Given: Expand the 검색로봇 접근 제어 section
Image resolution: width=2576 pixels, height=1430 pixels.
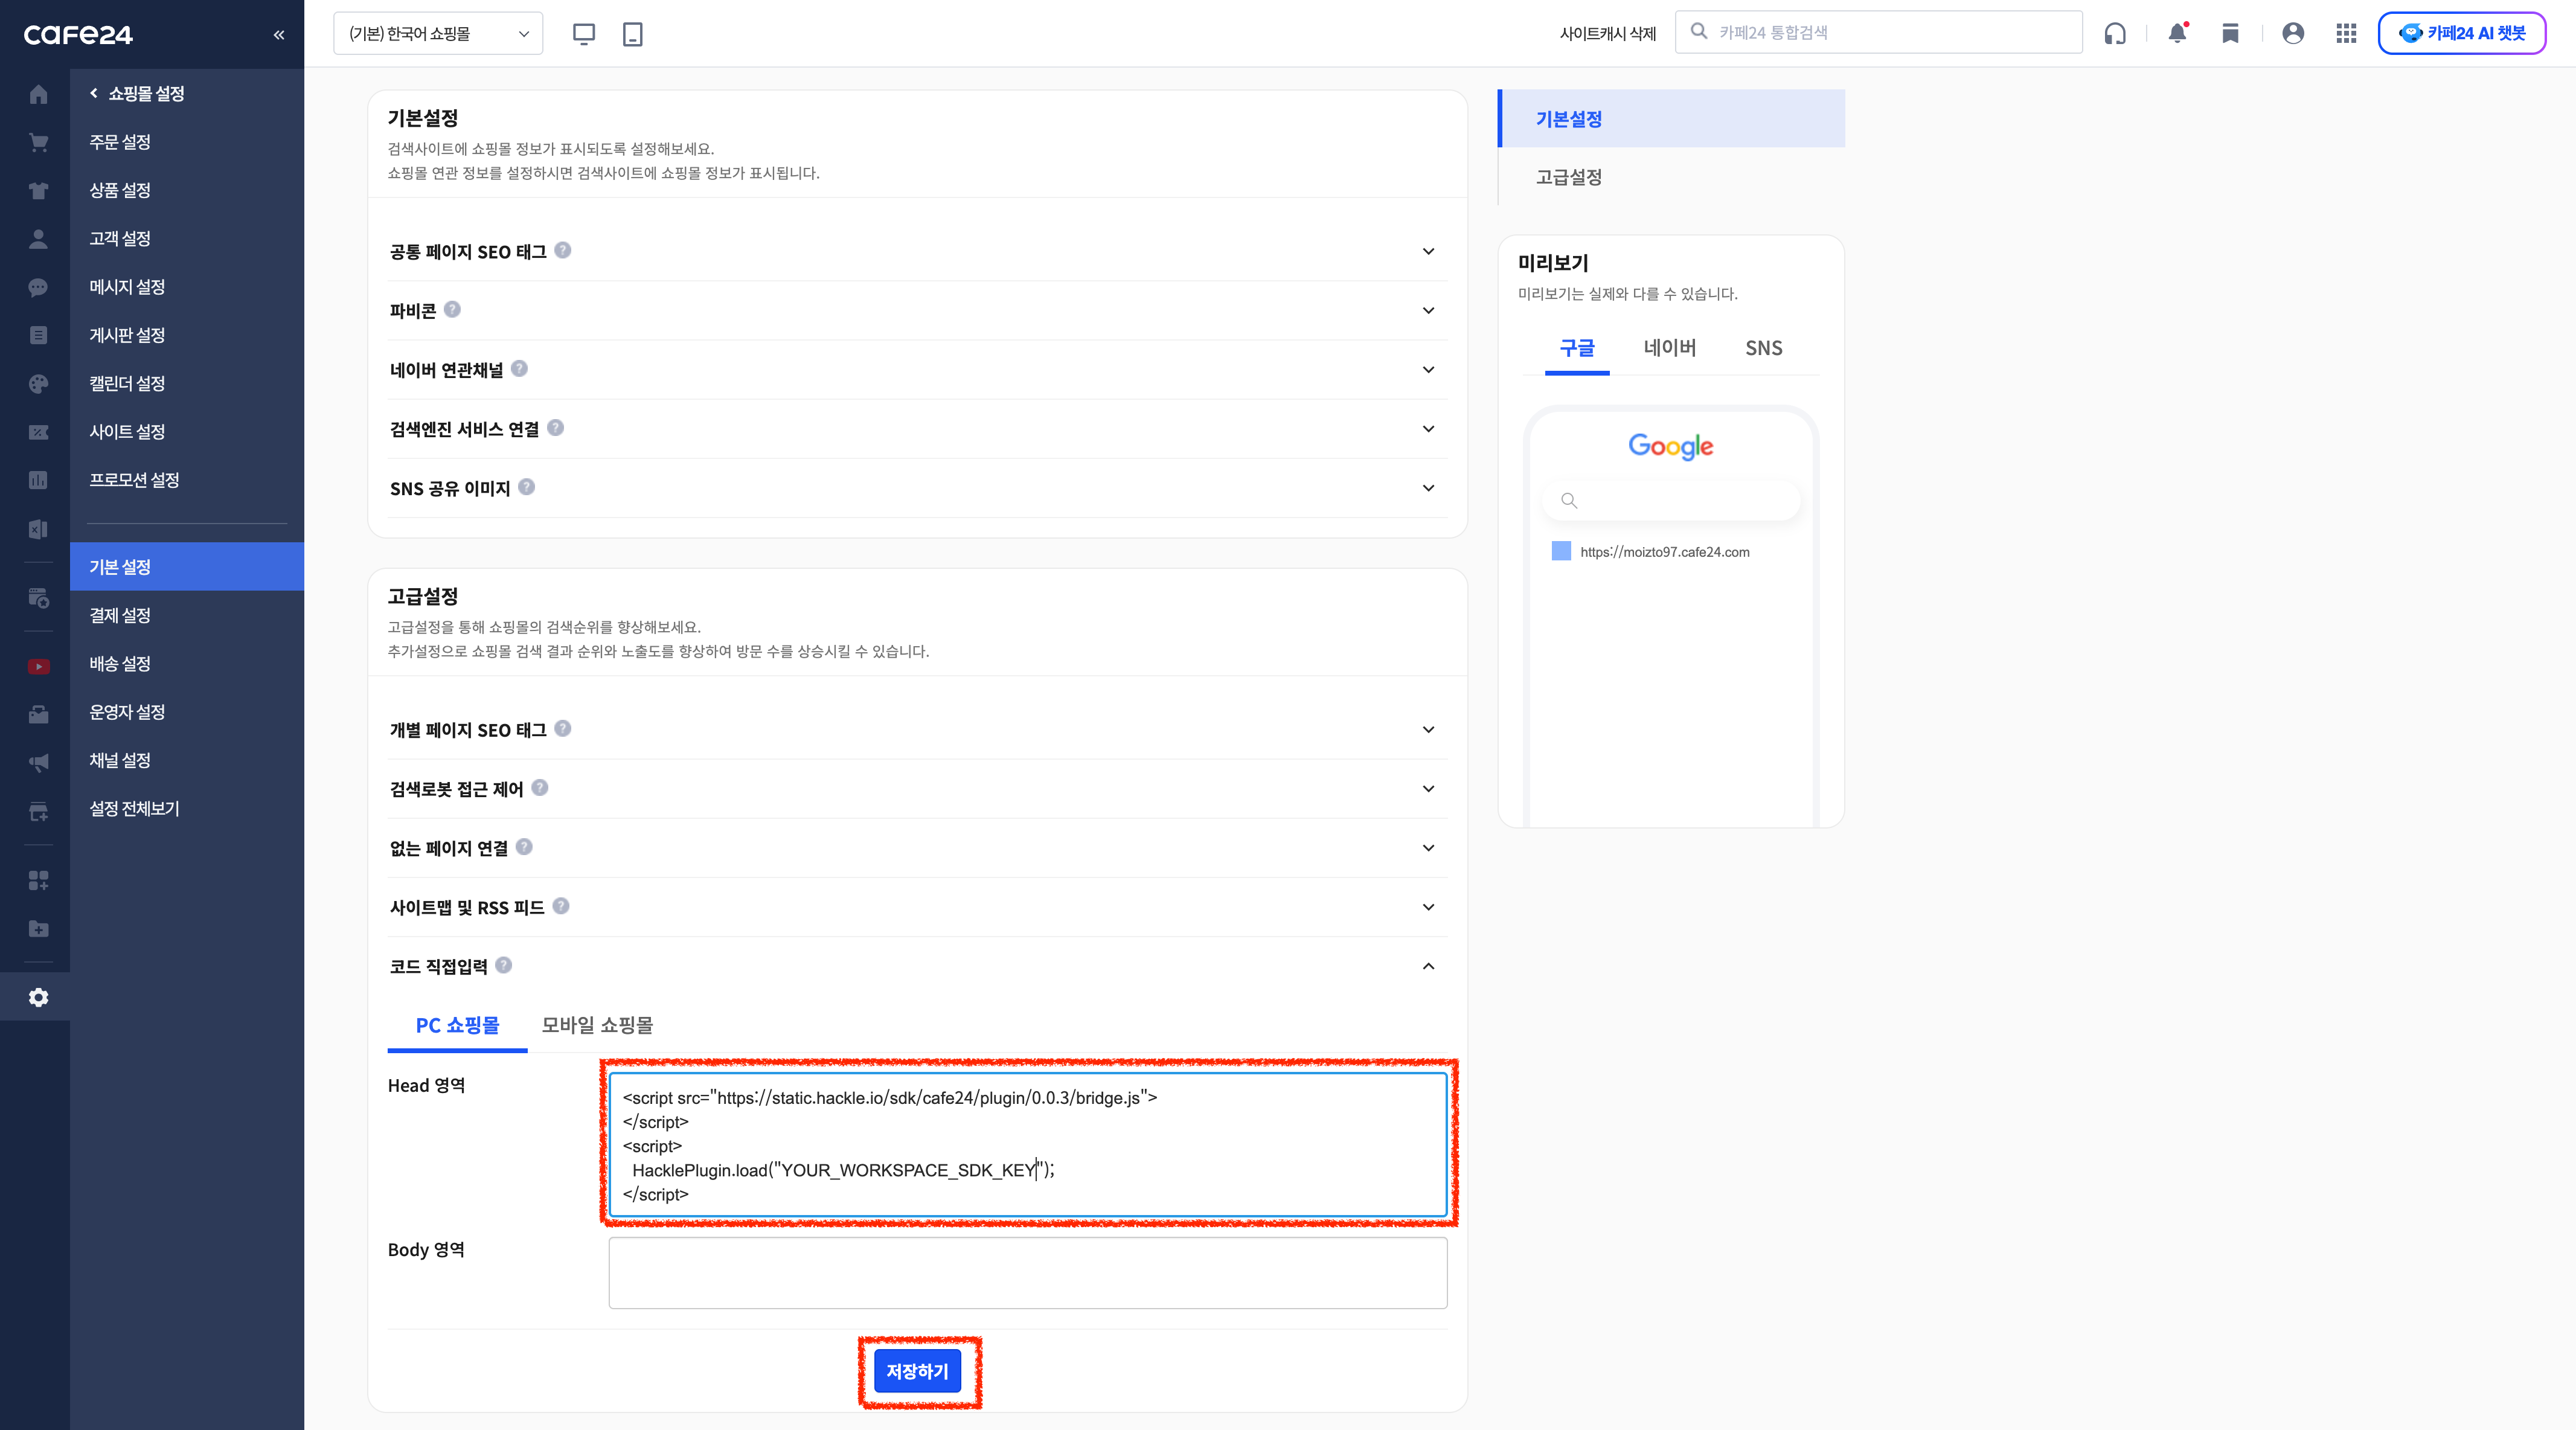Looking at the screenshot, I should 1428,788.
